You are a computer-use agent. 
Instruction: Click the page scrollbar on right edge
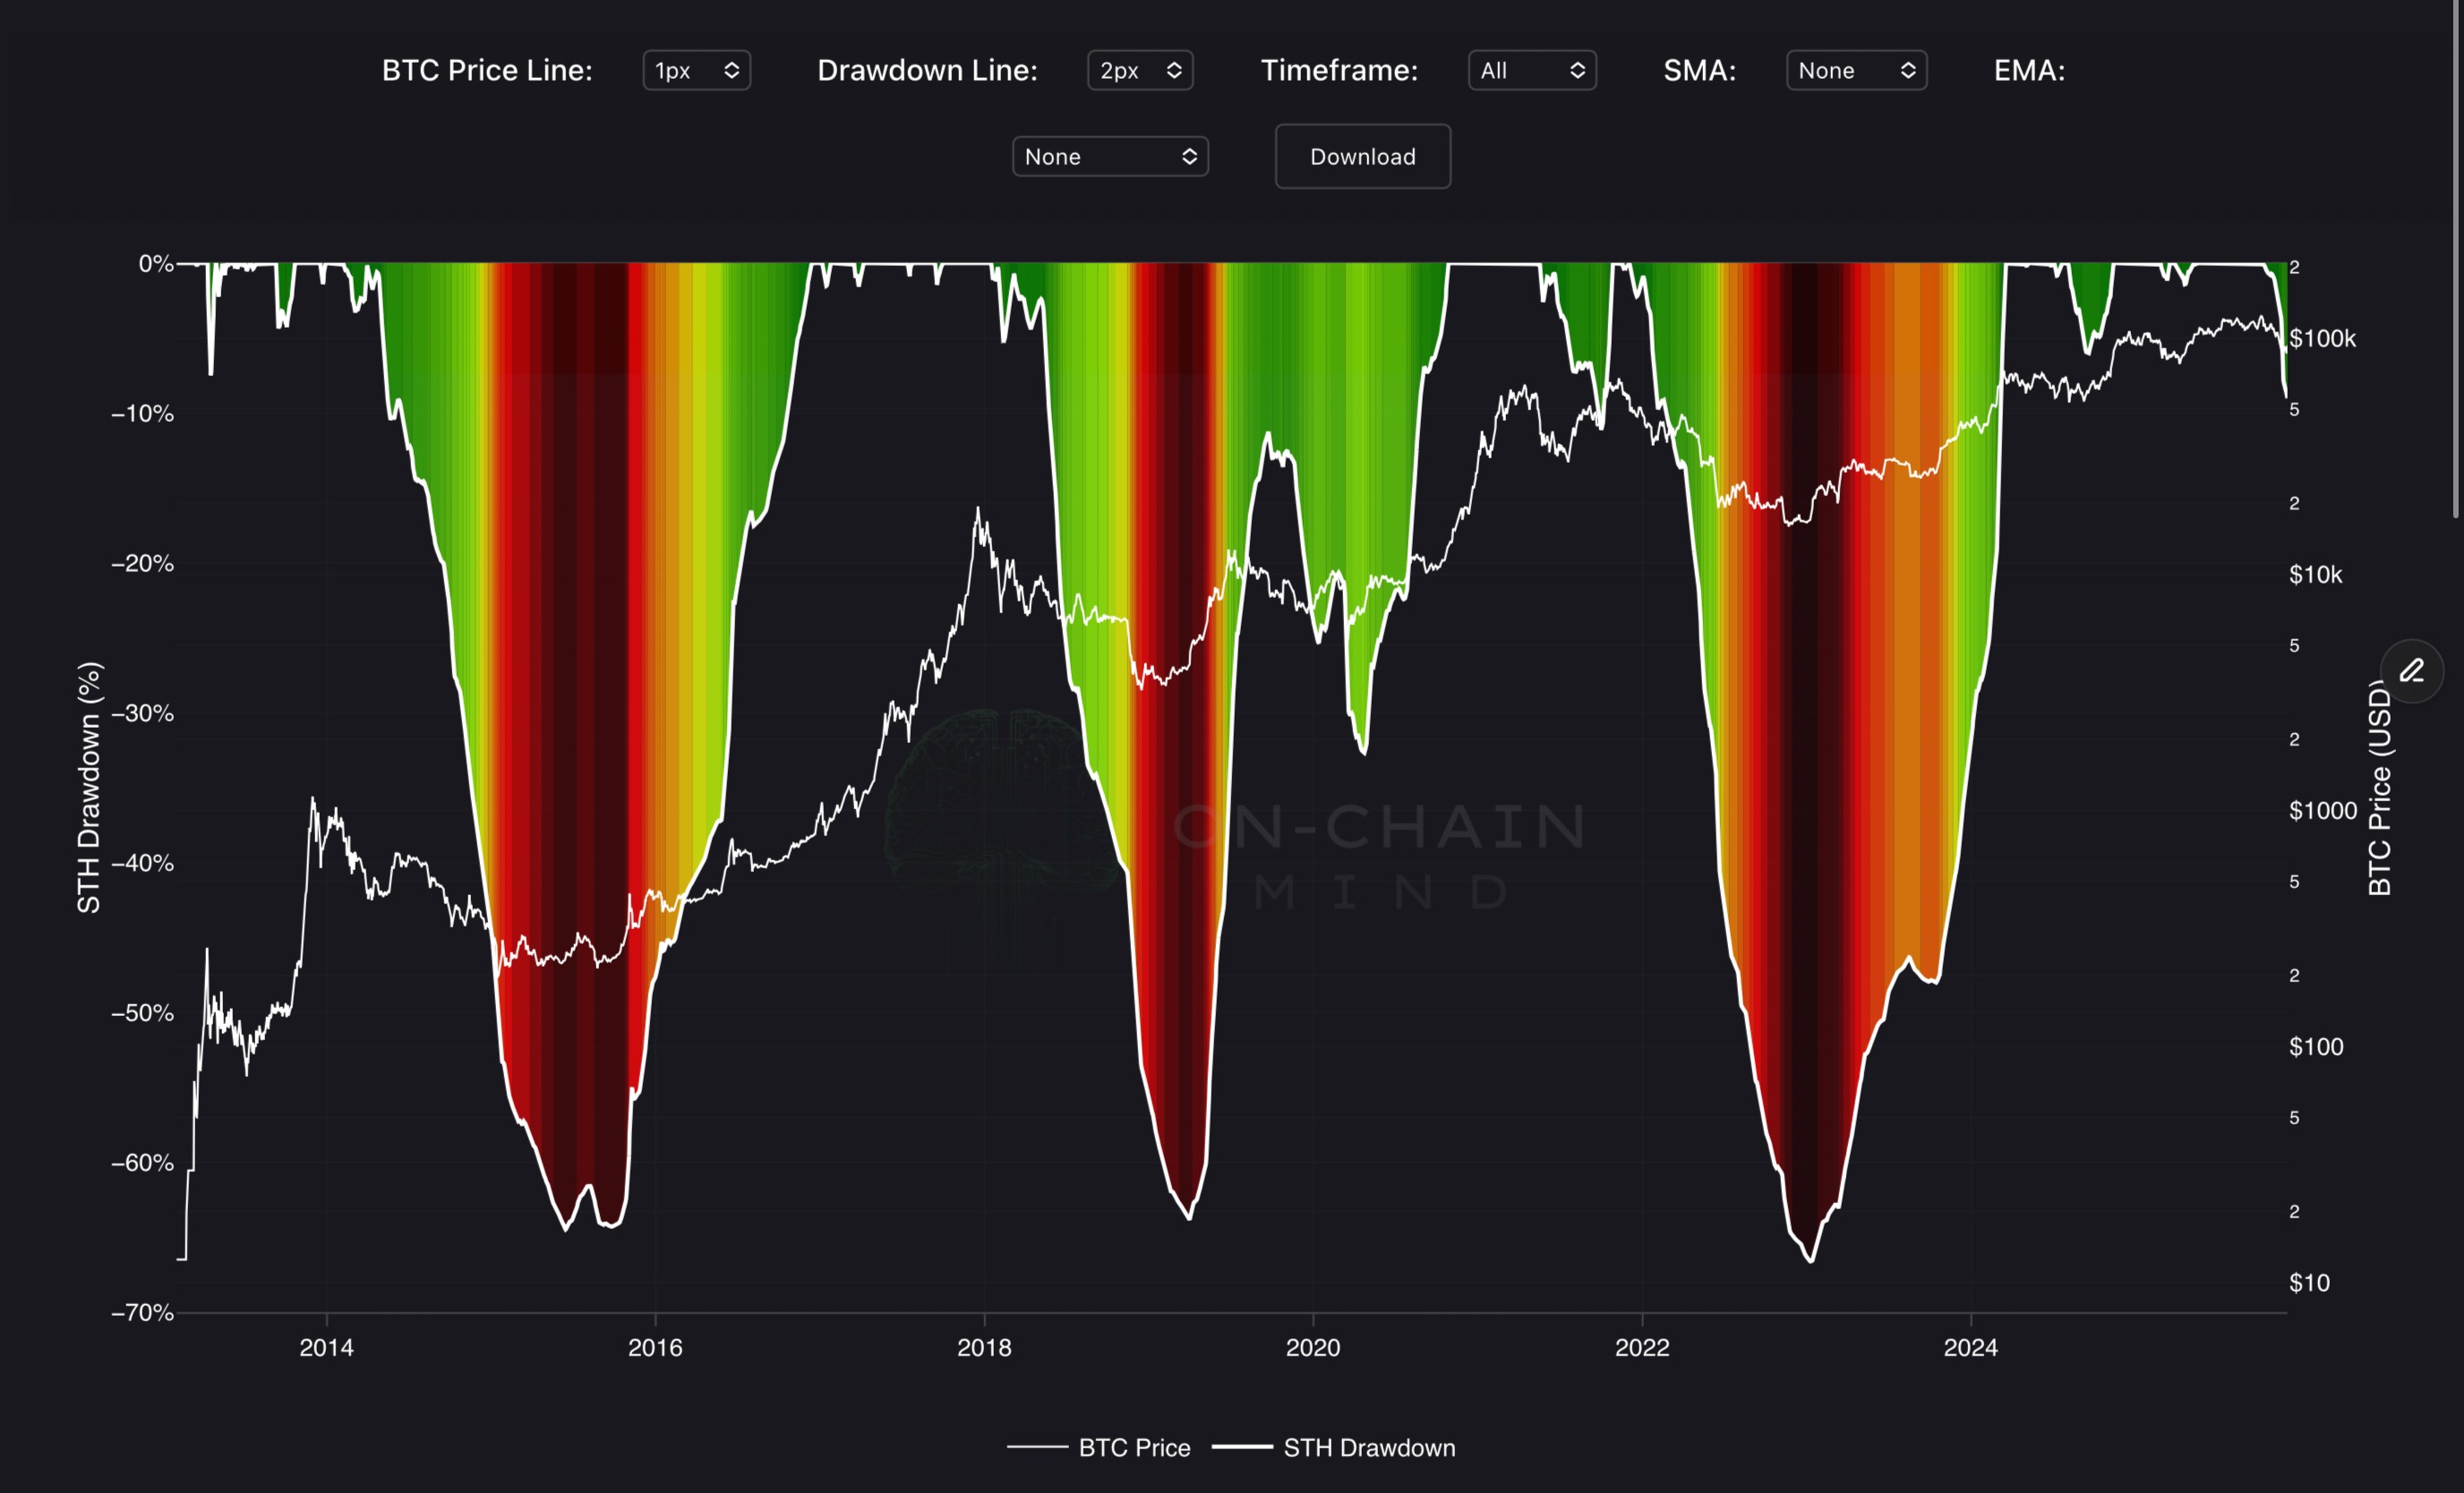[x=2456, y=260]
